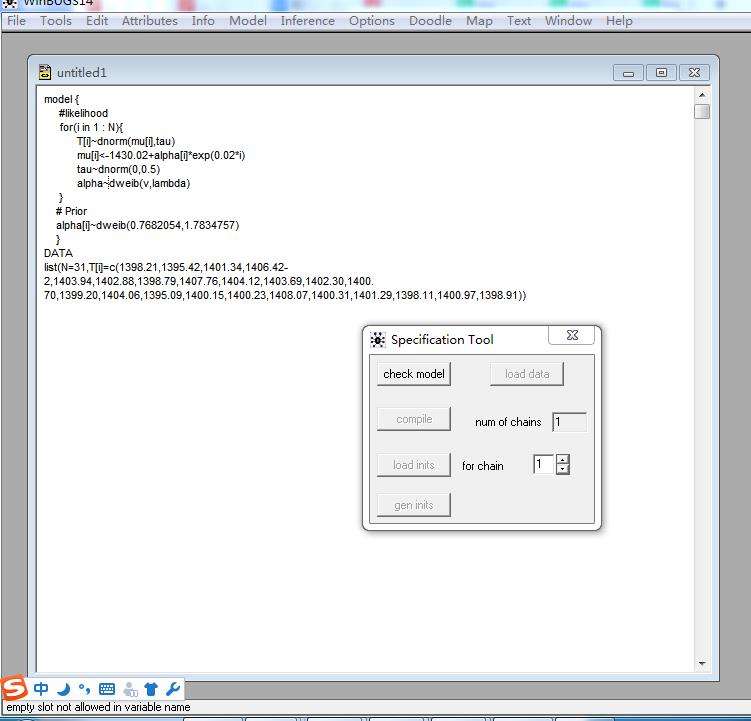Screen dimensions: 751x721
Task: Increase the for chain stepper value
Action: coord(563,459)
